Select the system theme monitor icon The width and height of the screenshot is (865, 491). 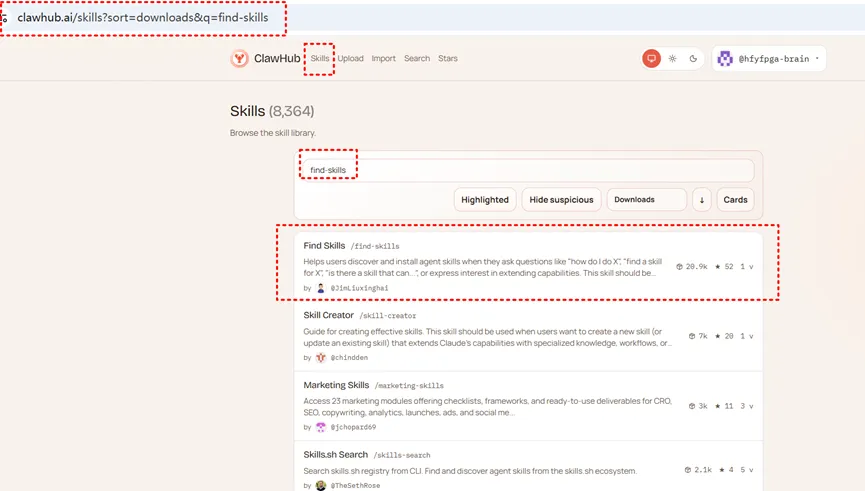coord(651,58)
